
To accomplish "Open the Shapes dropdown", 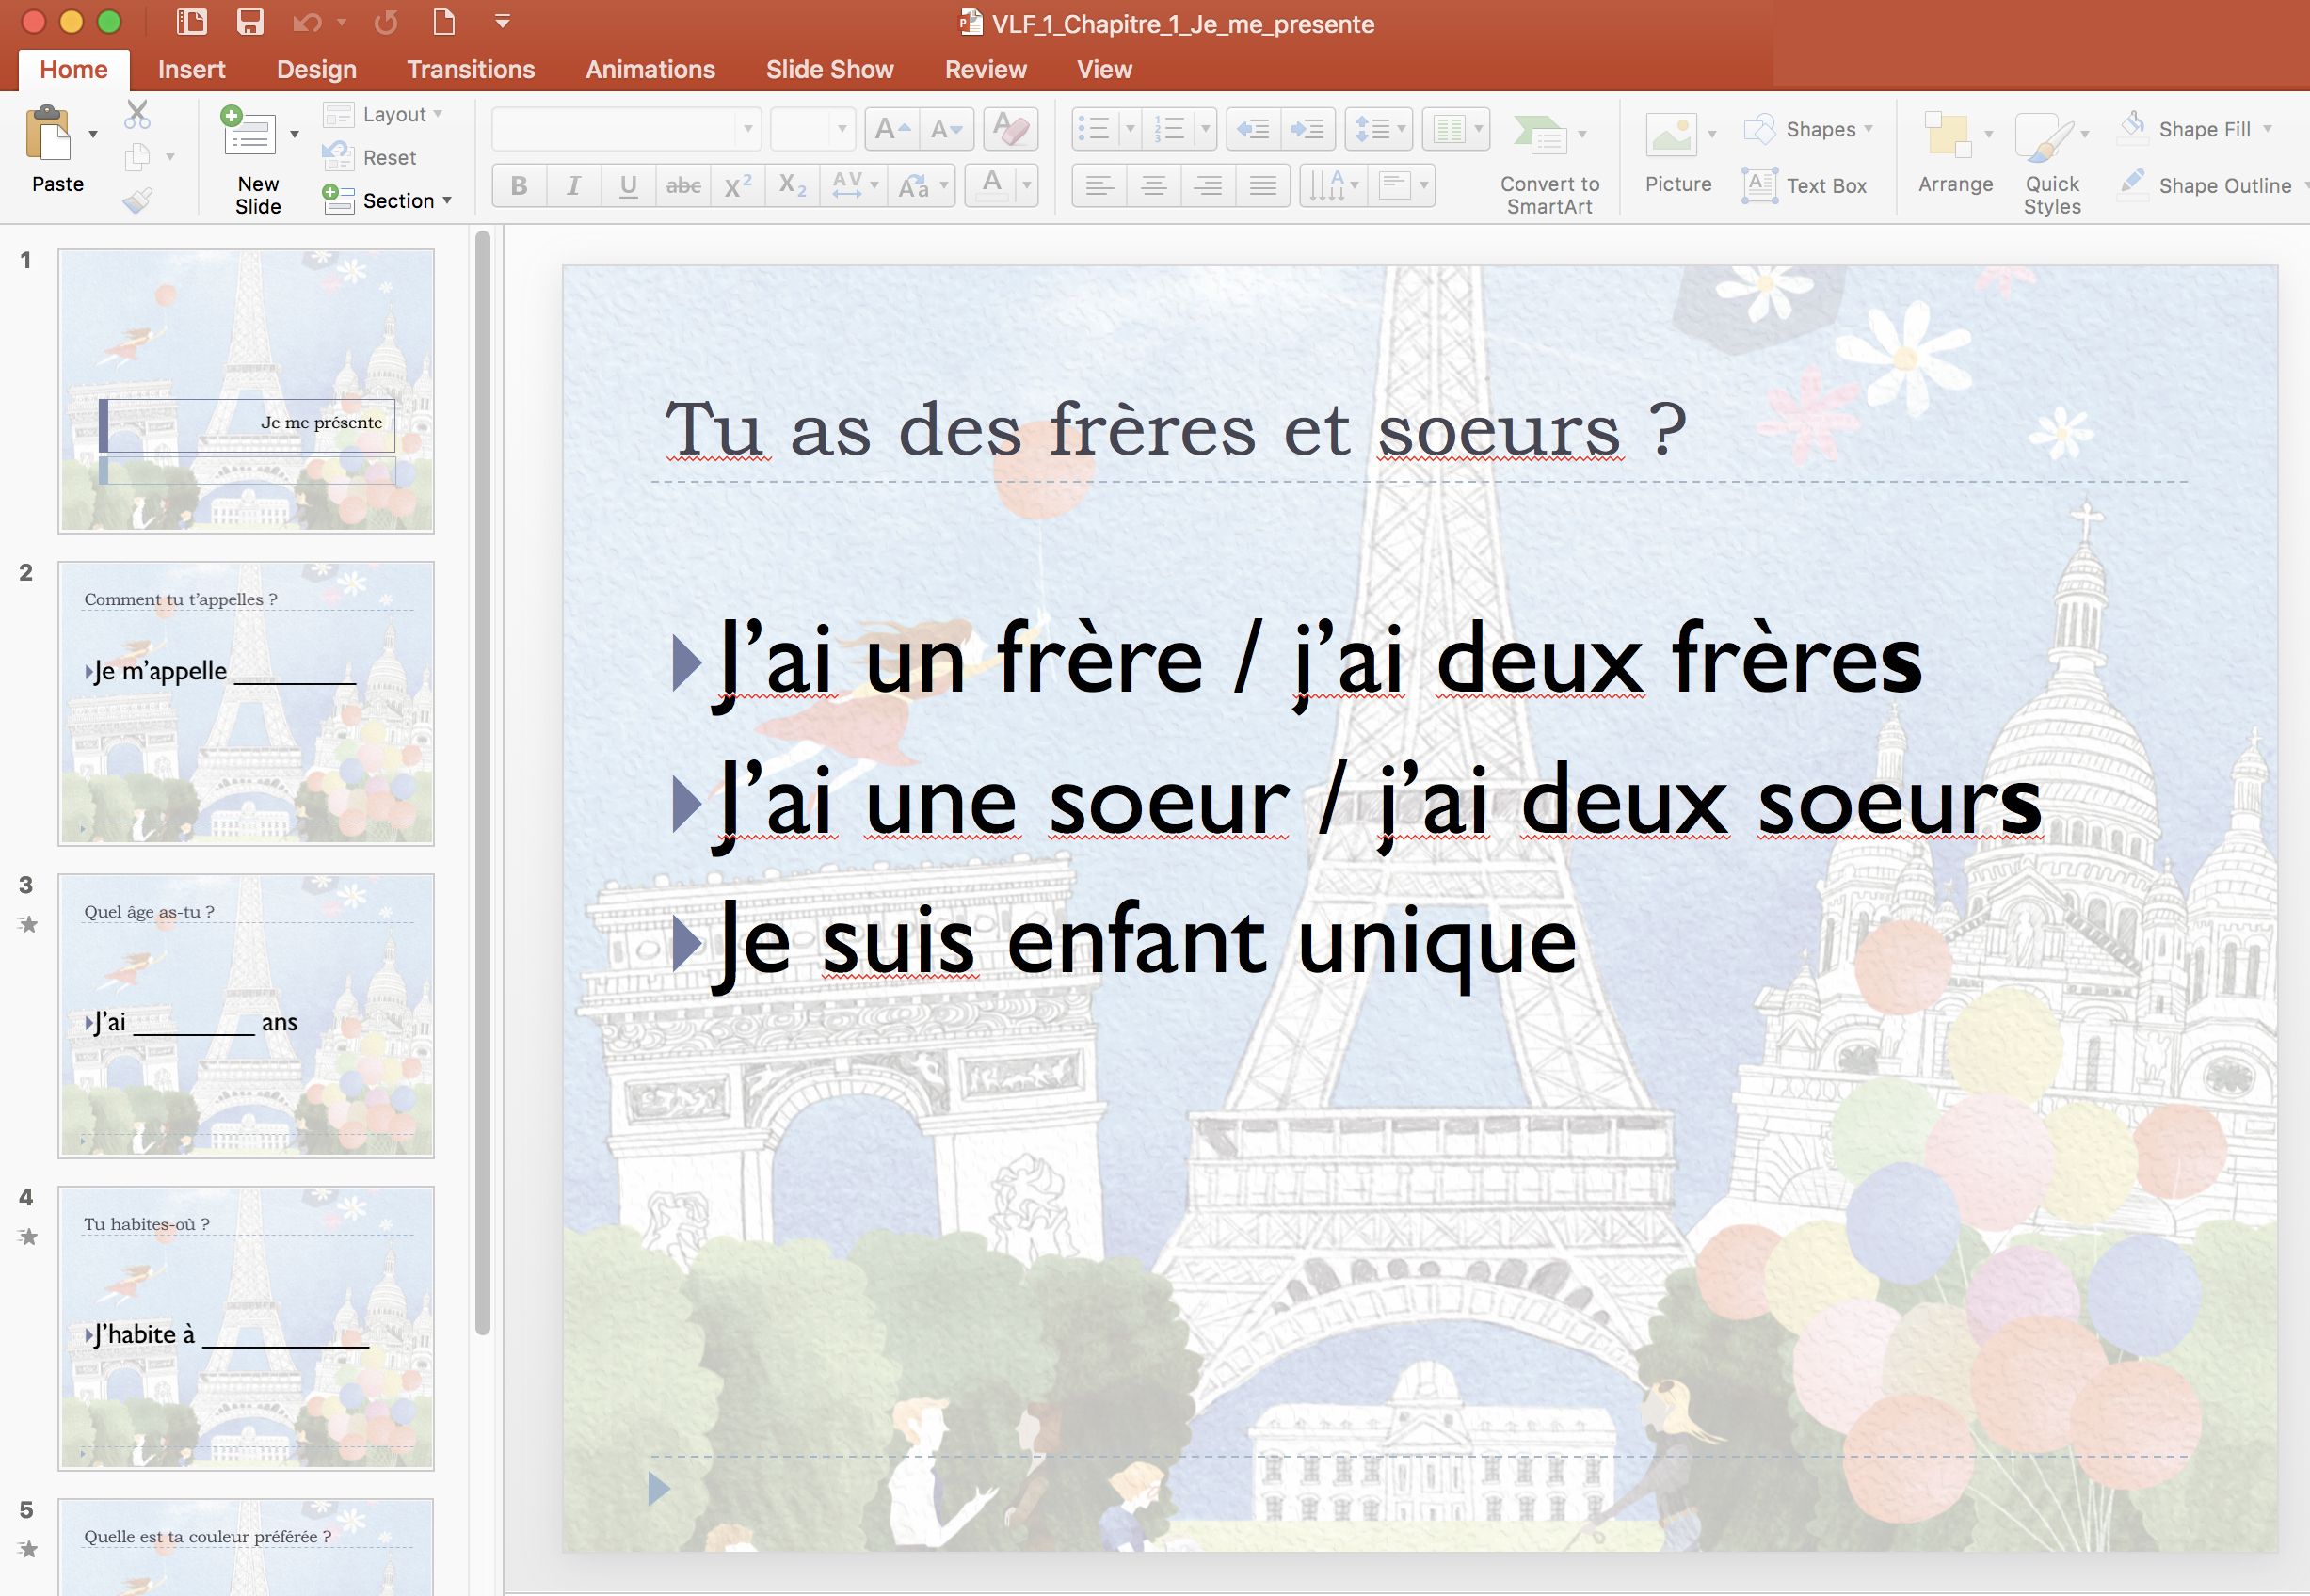I will click(x=1808, y=129).
